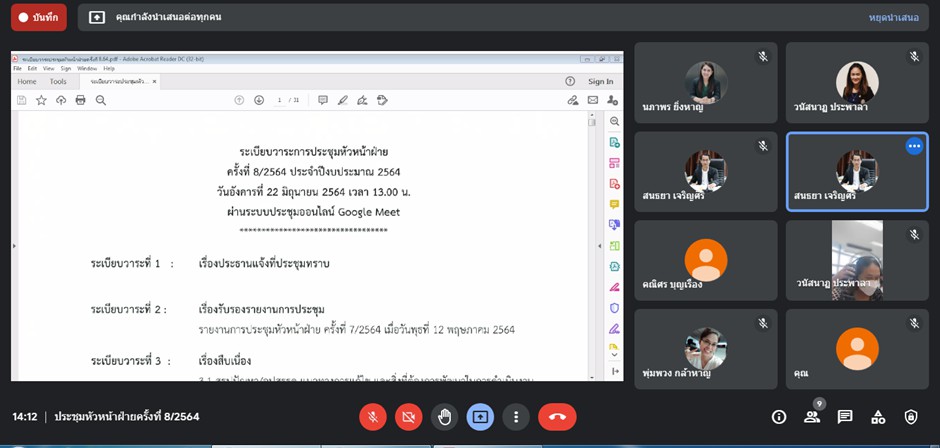Turn on the camera
Image resolution: width=940 pixels, height=448 pixels.
(408, 417)
